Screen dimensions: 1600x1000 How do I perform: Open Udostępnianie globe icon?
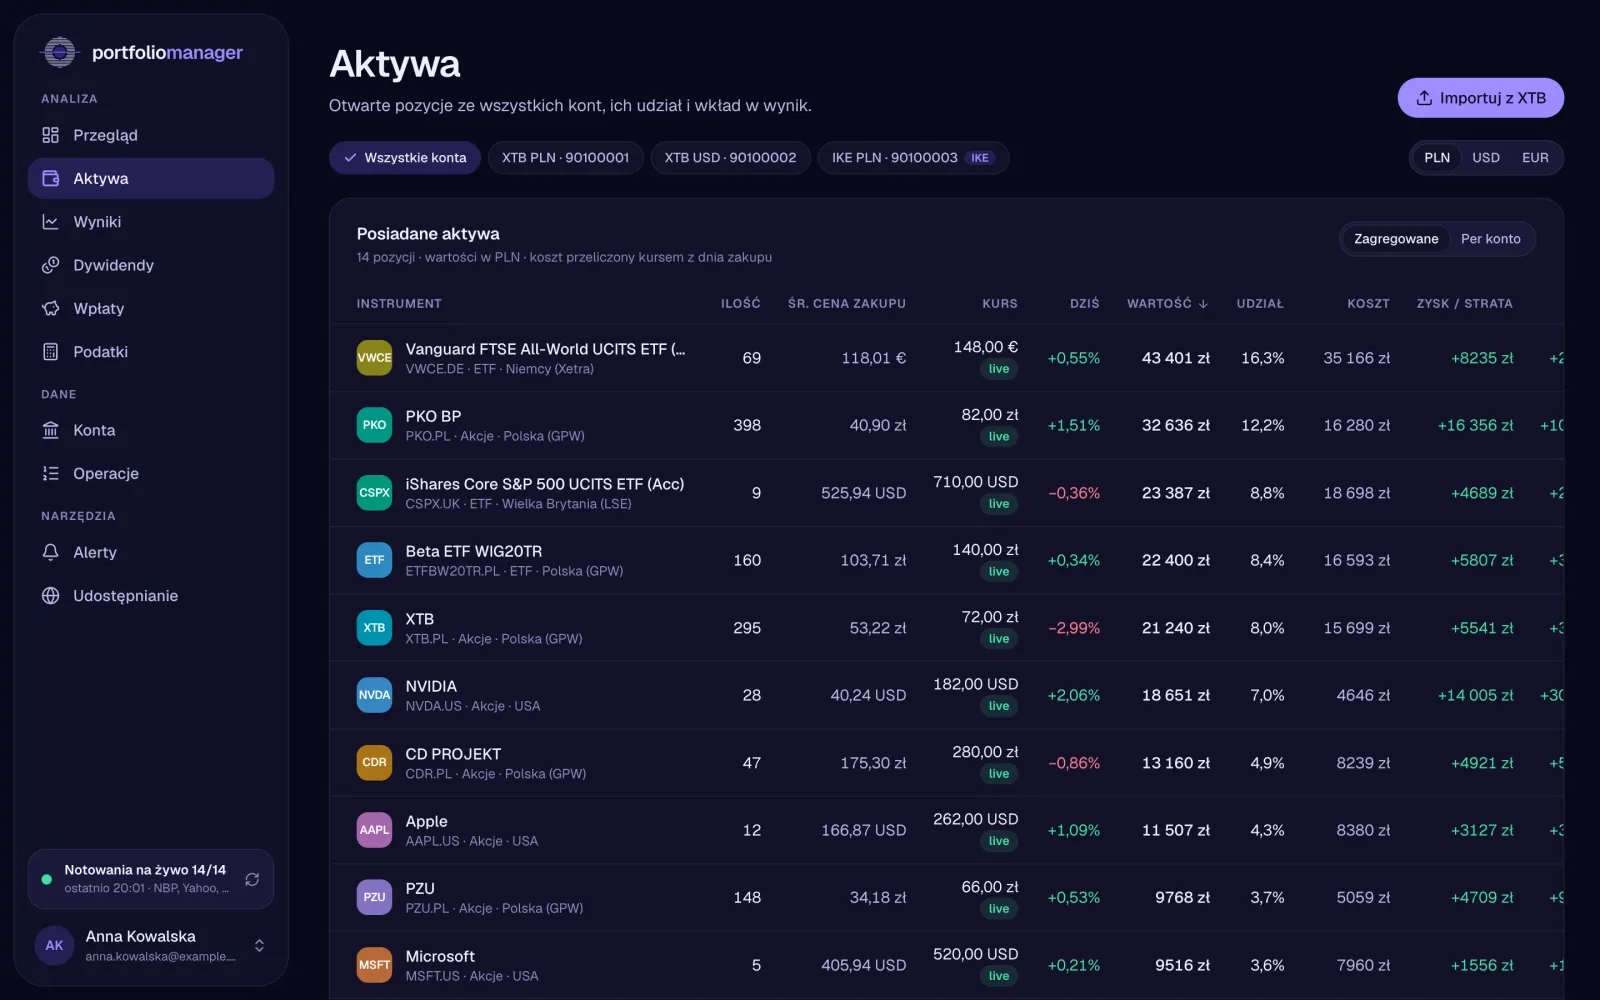tap(51, 596)
